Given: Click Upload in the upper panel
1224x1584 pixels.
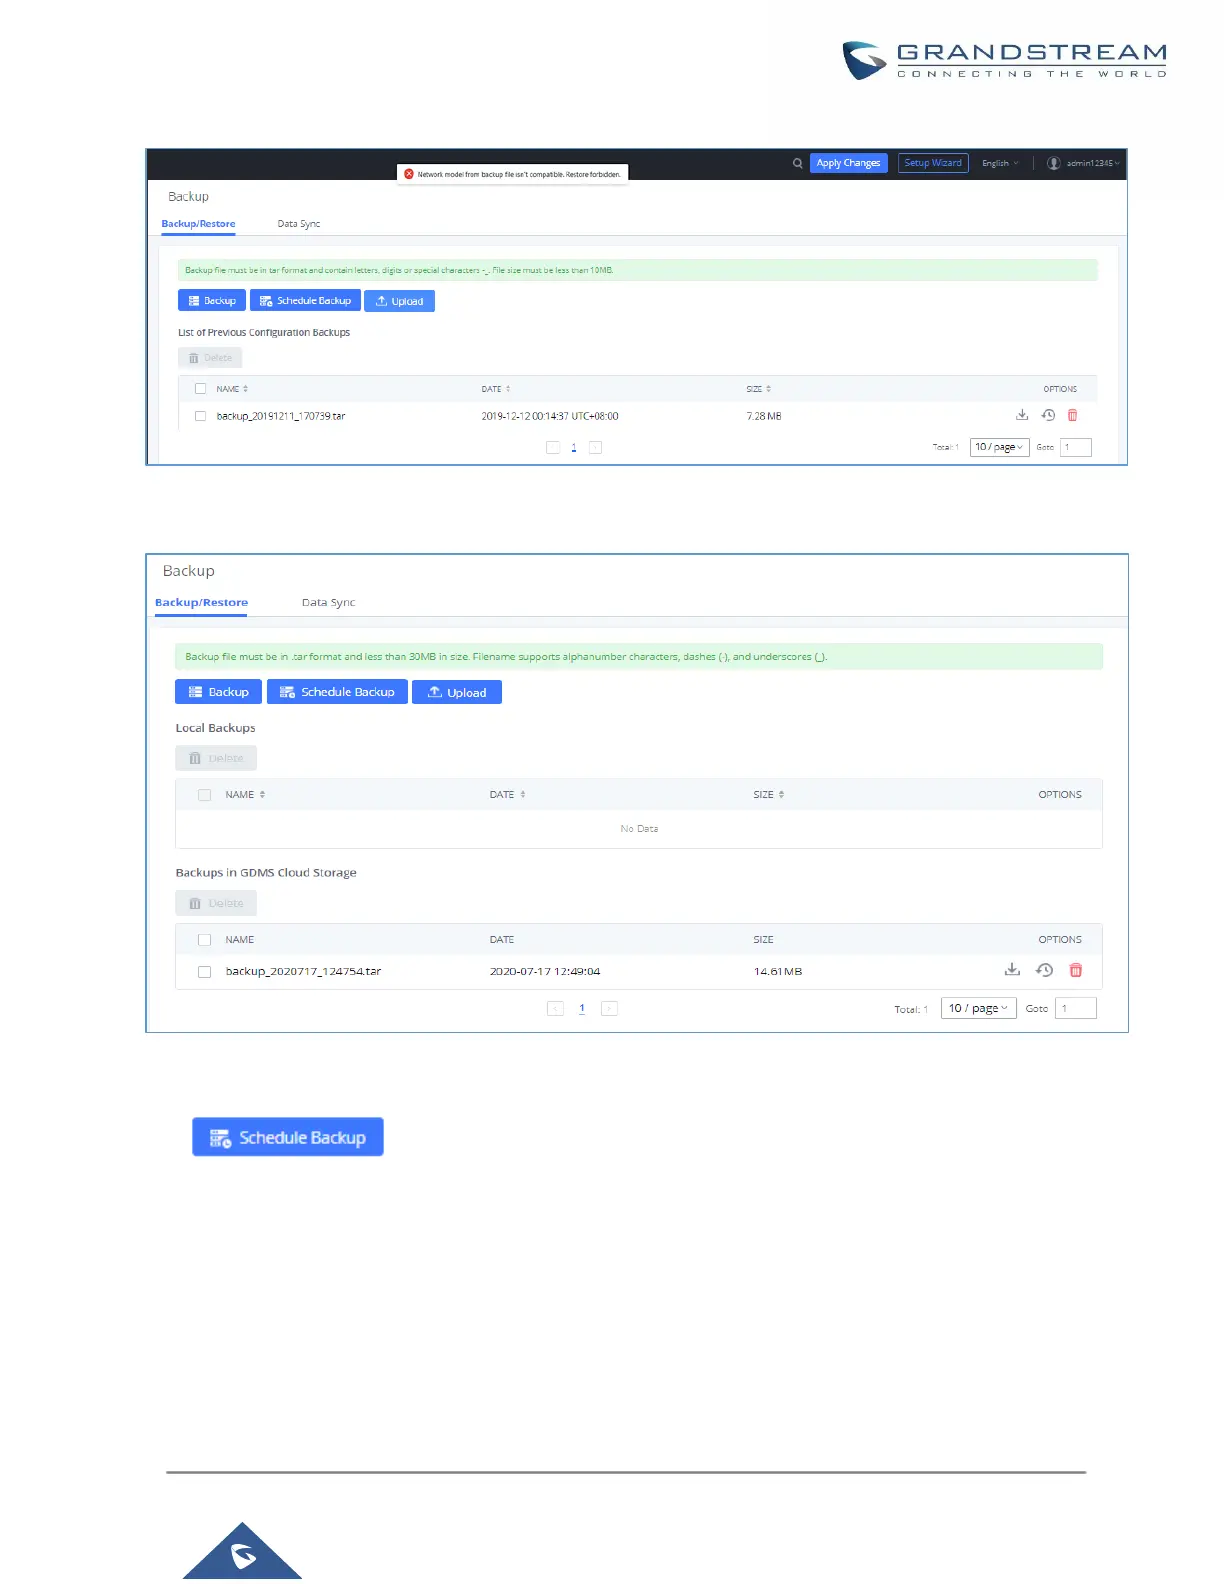Looking at the screenshot, I should click(399, 301).
